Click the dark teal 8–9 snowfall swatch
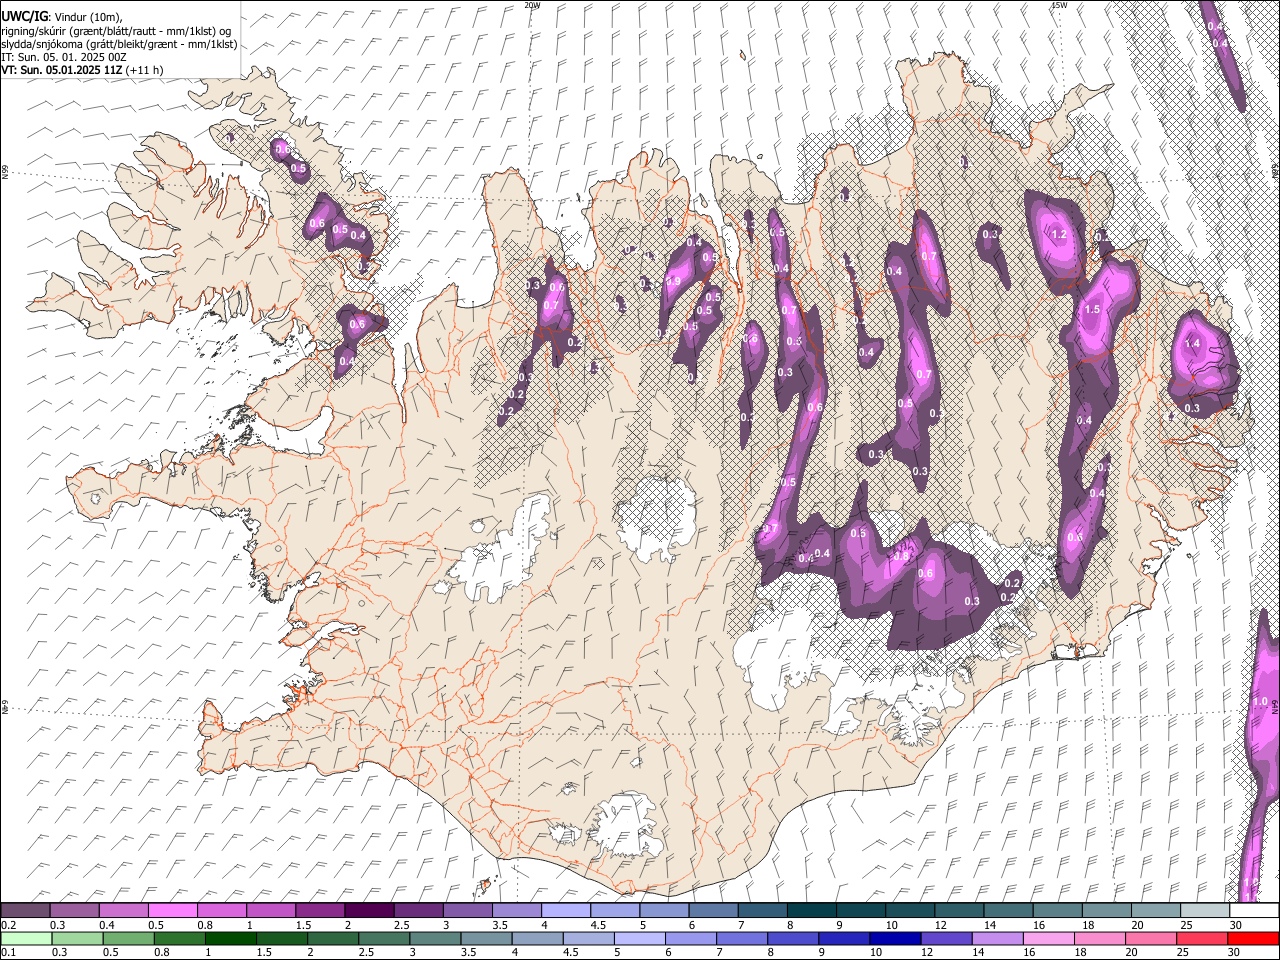1280x960 pixels. [x=811, y=911]
